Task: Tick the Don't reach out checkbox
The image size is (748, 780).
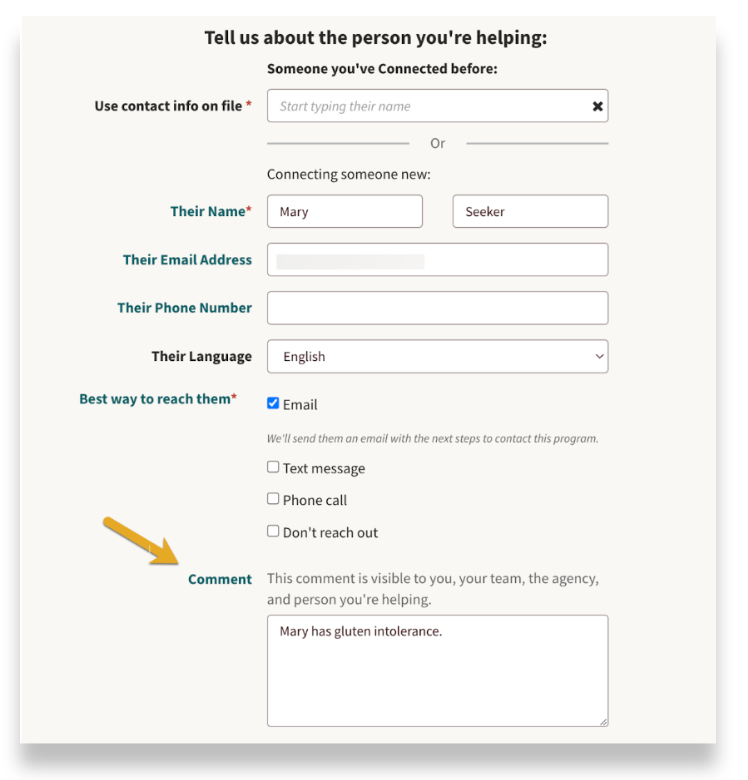Action: point(273,531)
